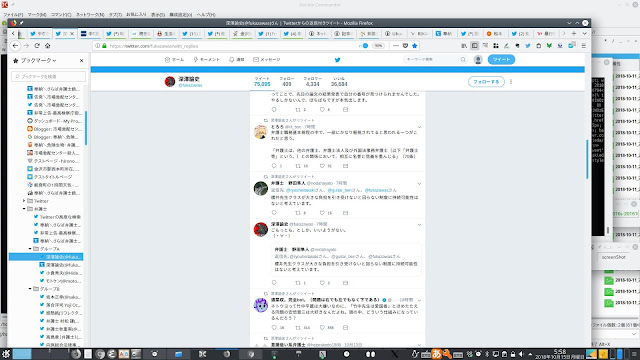
Task: Like the 野田隼人 tweet heart icon
Action: 322,213
